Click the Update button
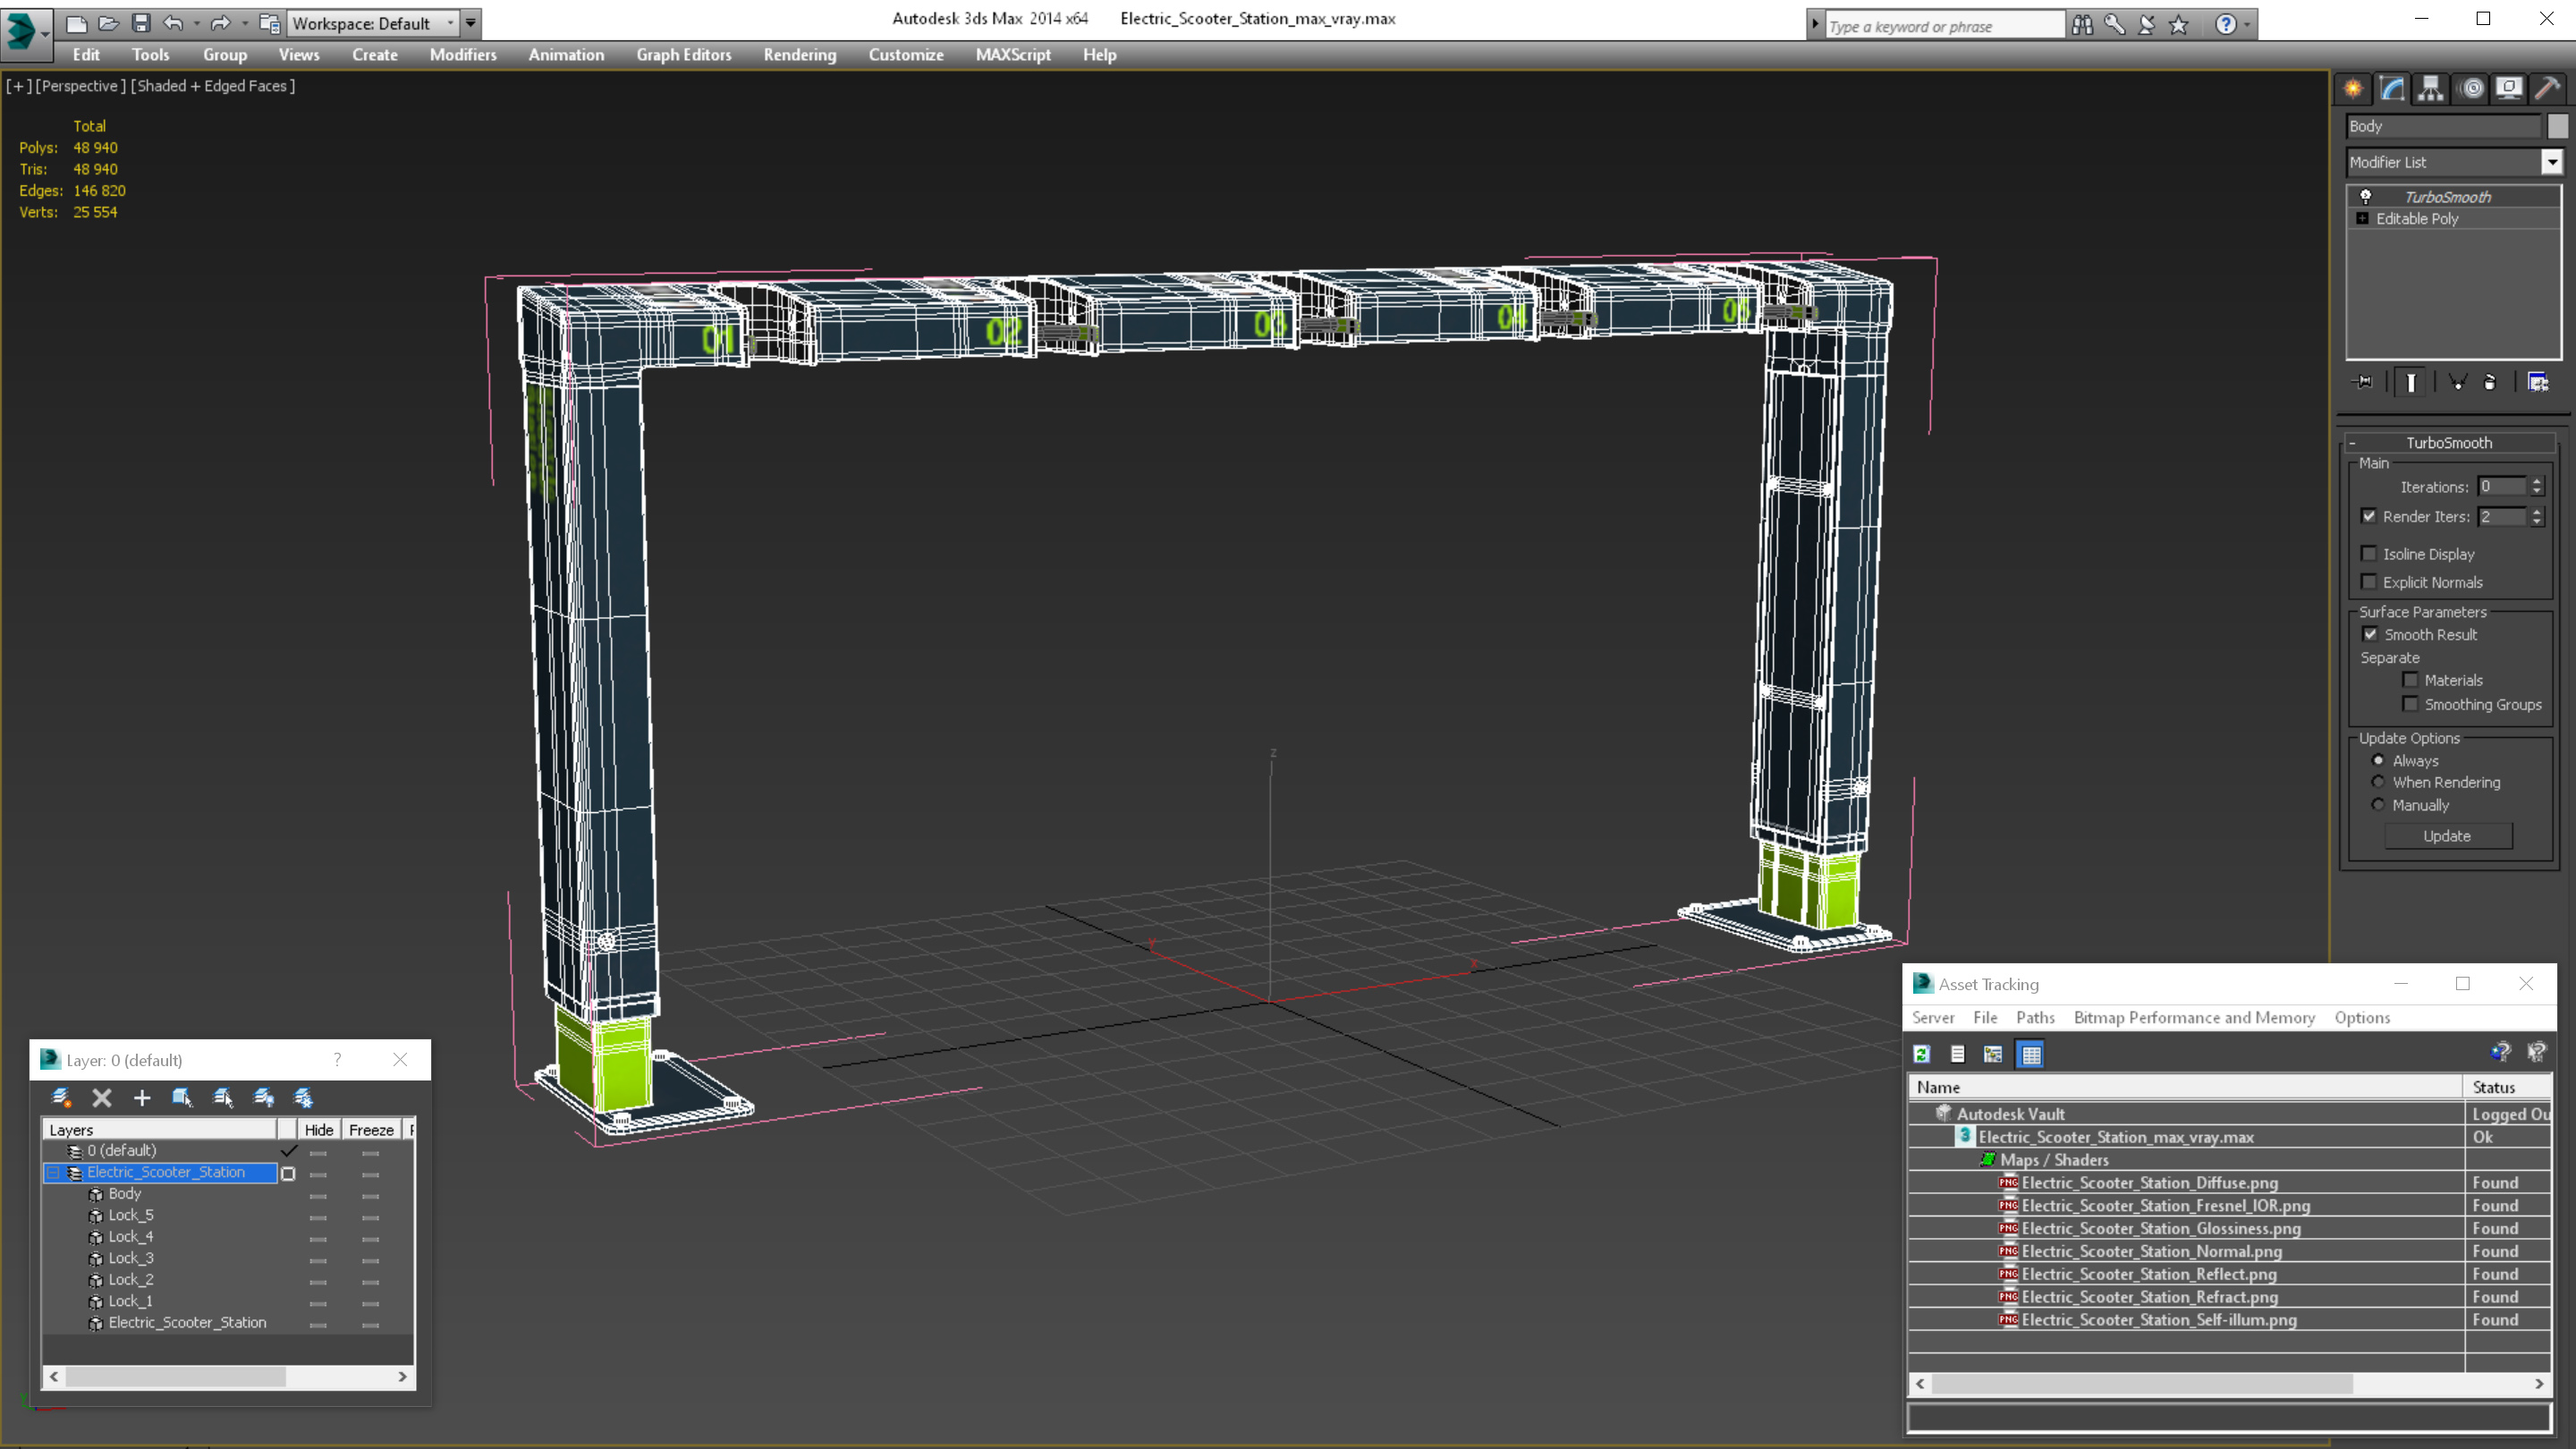The image size is (2576, 1449). (x=2447, y=836)
